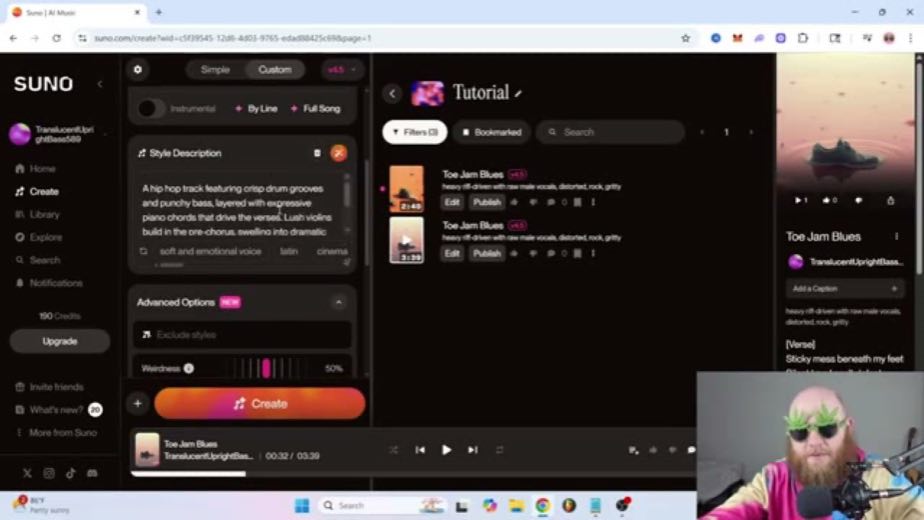Toggle the Instrumental switch
The height and width of the screenshot is (520, 924).
[x=150, y=108]
